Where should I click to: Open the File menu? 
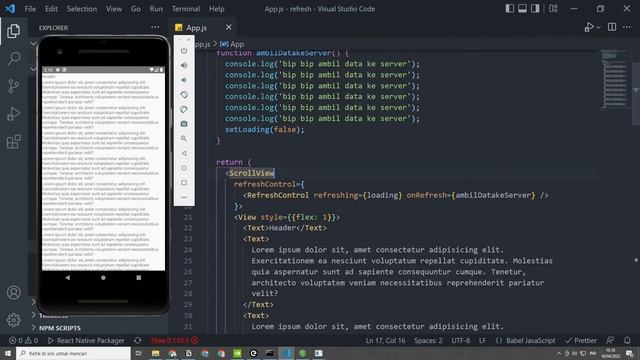tap(30, 9)
